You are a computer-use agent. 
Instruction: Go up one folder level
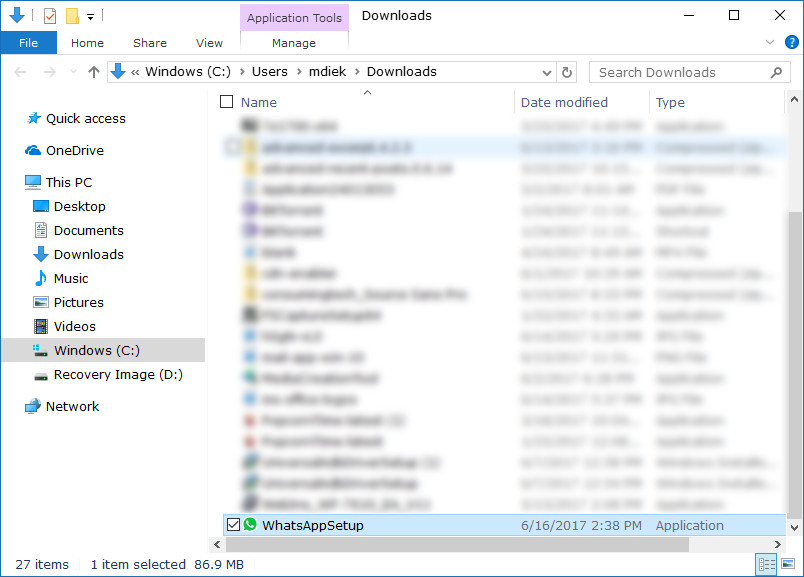[93, 71]
